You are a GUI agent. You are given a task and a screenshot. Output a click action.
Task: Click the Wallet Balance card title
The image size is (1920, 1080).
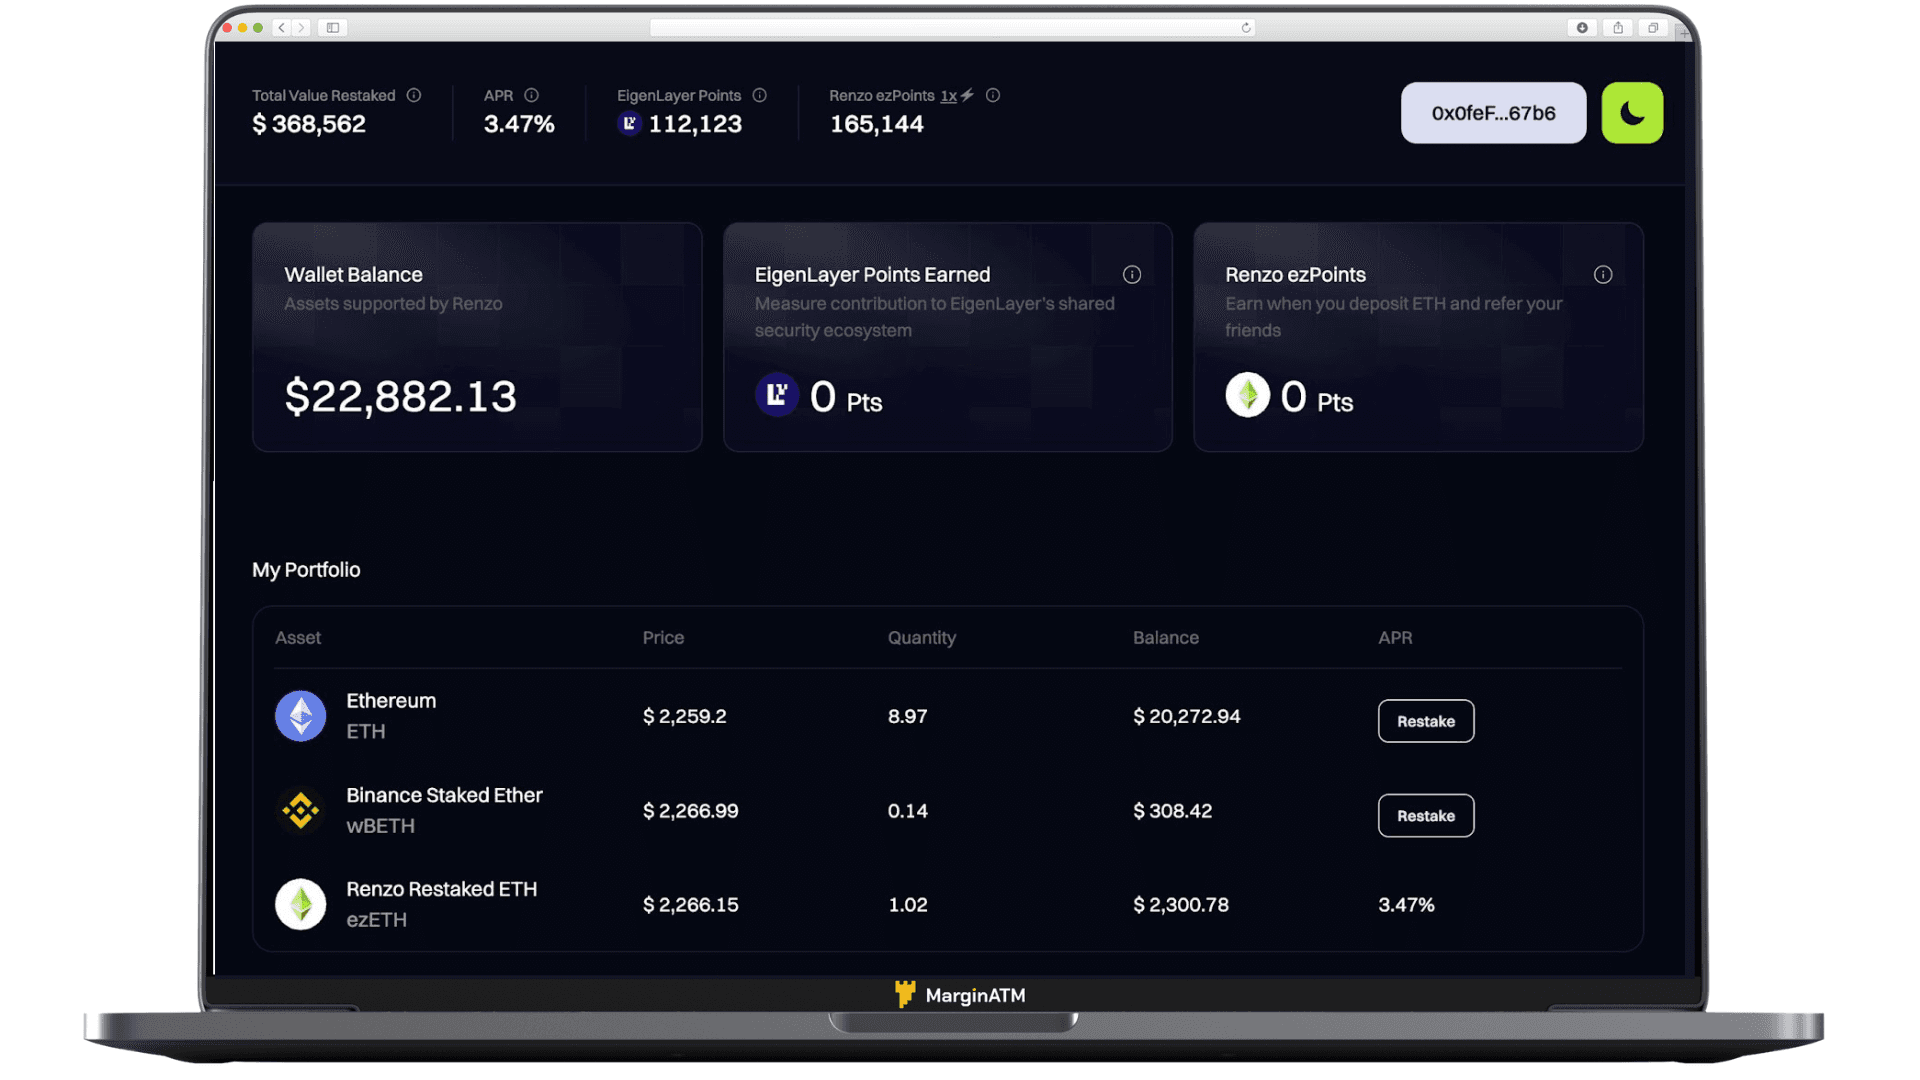pyautogui.click(x=353, y=274)
